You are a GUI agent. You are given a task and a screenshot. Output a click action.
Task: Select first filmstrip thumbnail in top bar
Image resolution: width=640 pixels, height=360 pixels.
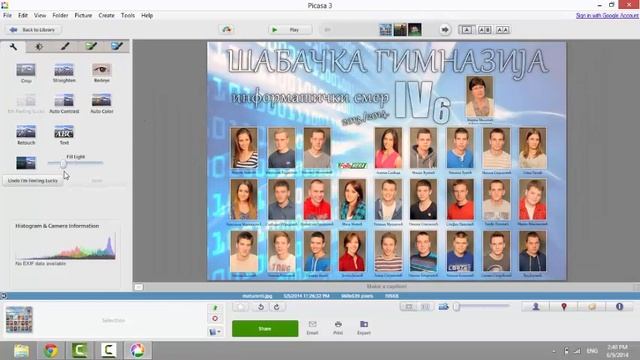385,29
